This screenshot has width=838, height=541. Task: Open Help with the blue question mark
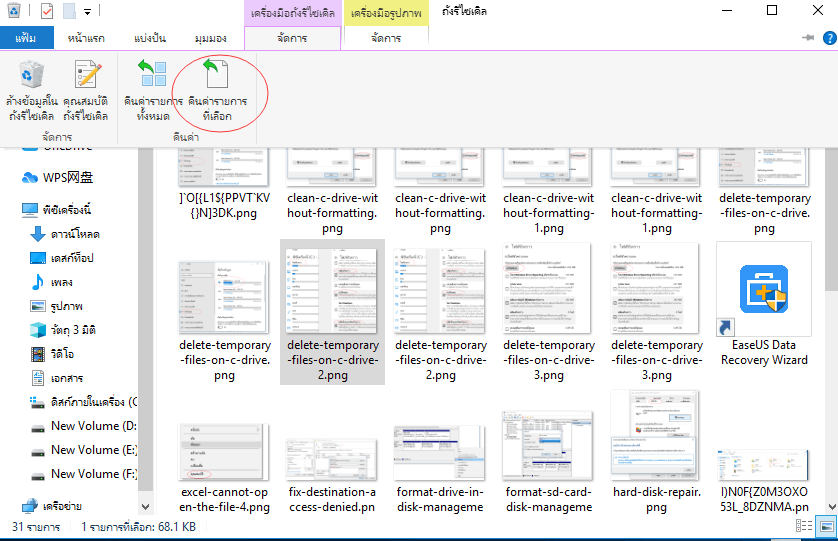tap(829, 38)
